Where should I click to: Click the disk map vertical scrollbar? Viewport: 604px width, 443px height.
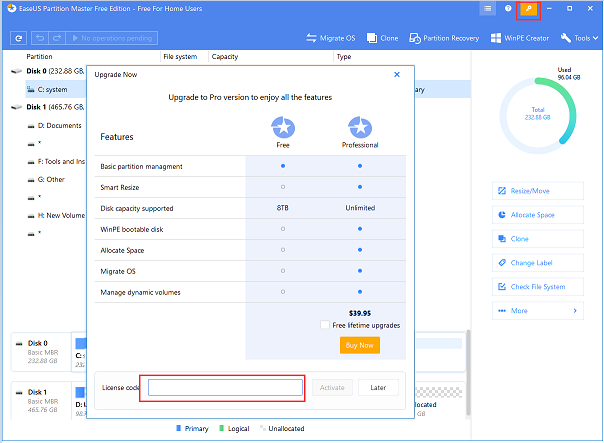point(468,373)
